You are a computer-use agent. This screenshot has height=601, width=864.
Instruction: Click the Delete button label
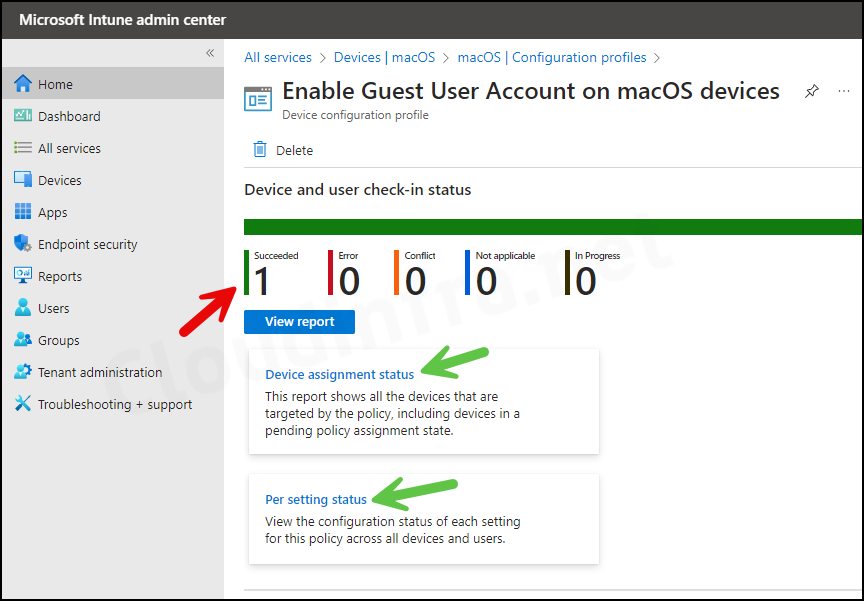click(x=294, y=150)
